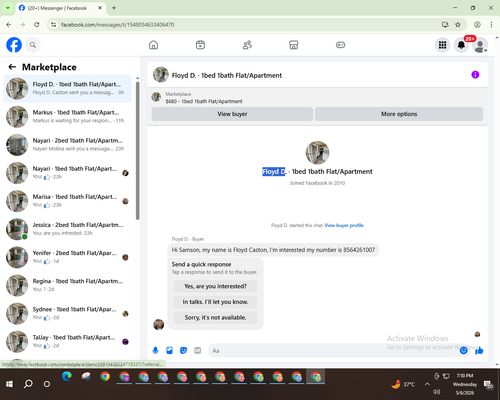Image resolution: width=500 pixels, height=400 pixels.
Task: Show hidden system tray icons
Action: point(427,384)
